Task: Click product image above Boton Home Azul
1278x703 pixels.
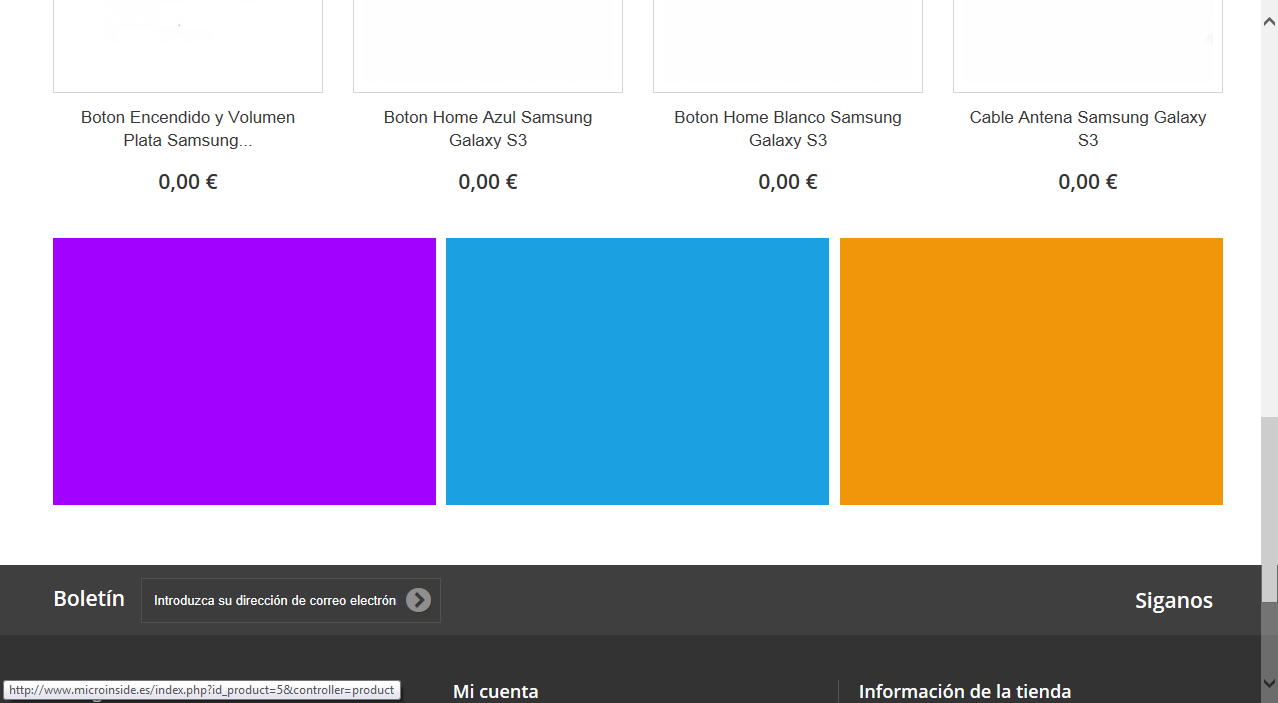Action: tap(488, 45)
